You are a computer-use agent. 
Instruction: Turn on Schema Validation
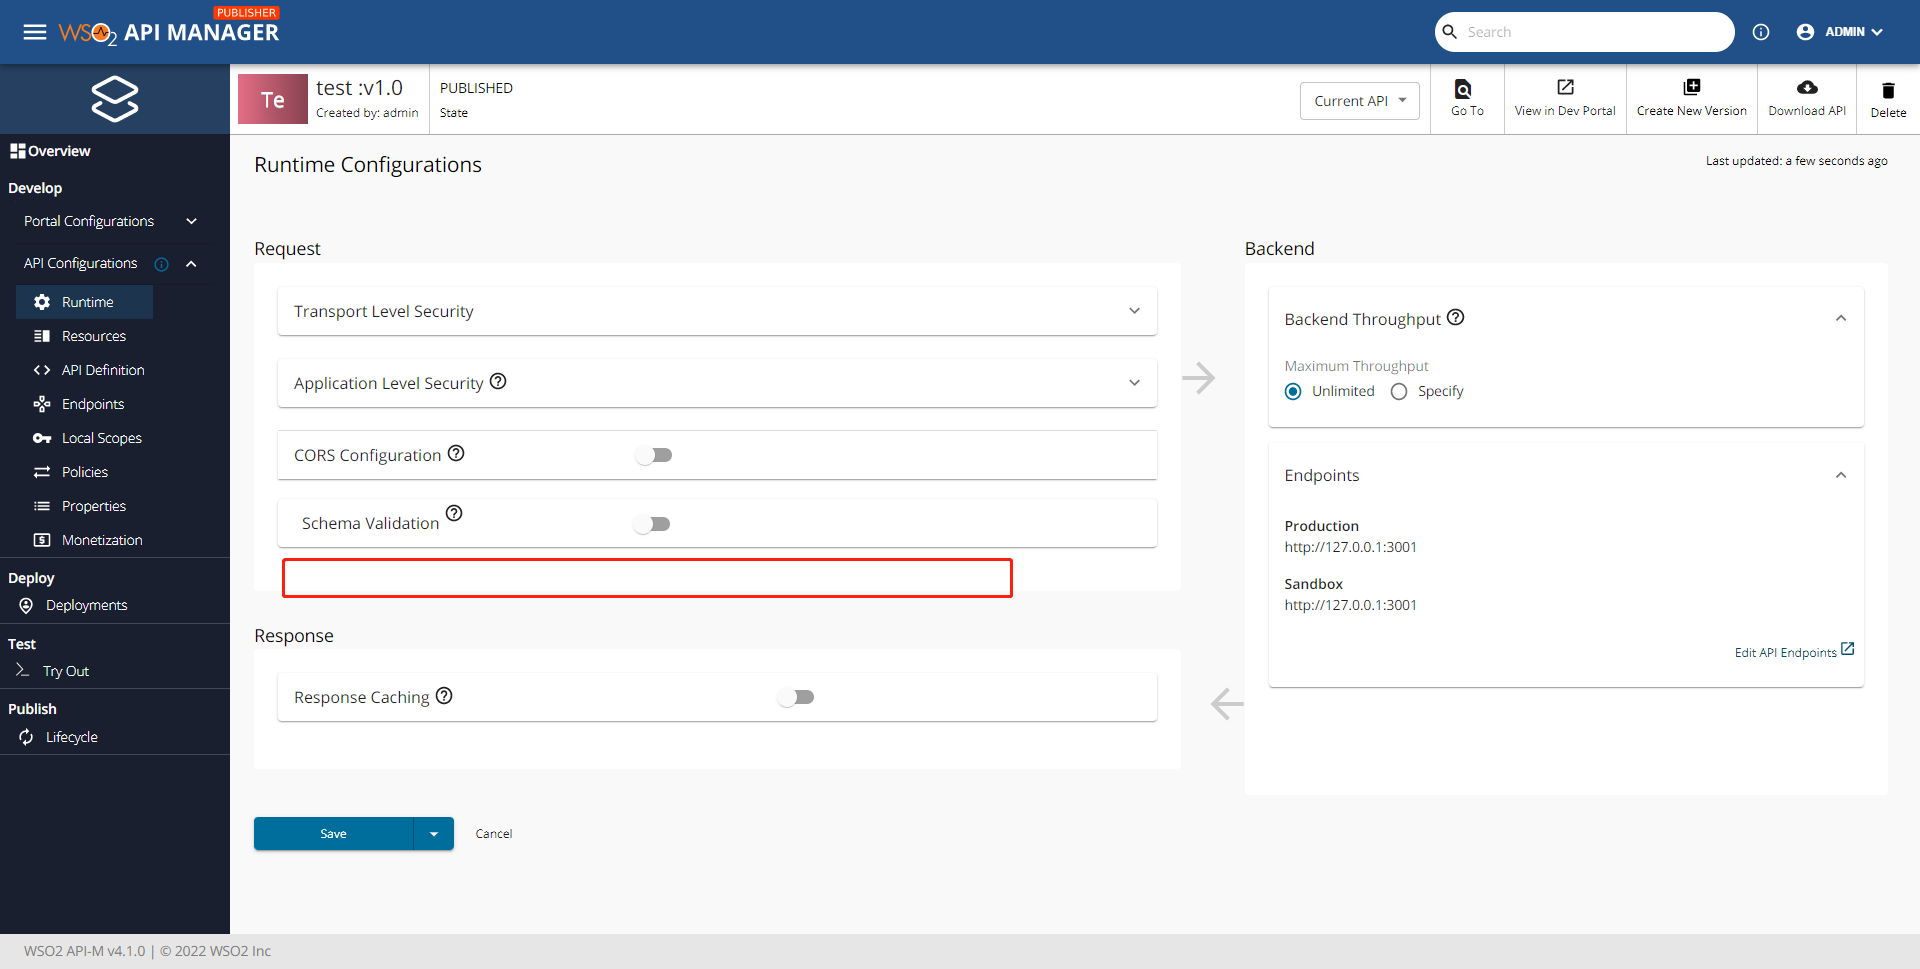click(x=653, y=523)
